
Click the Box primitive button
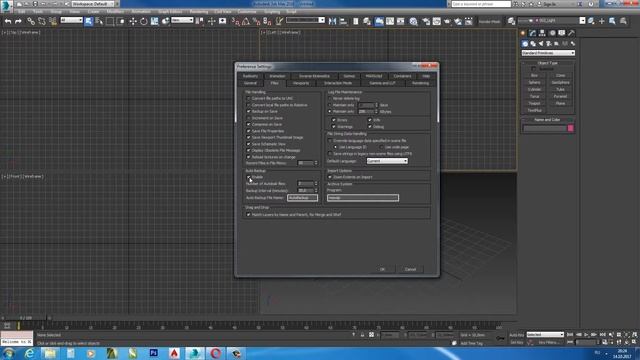(534, 76)
